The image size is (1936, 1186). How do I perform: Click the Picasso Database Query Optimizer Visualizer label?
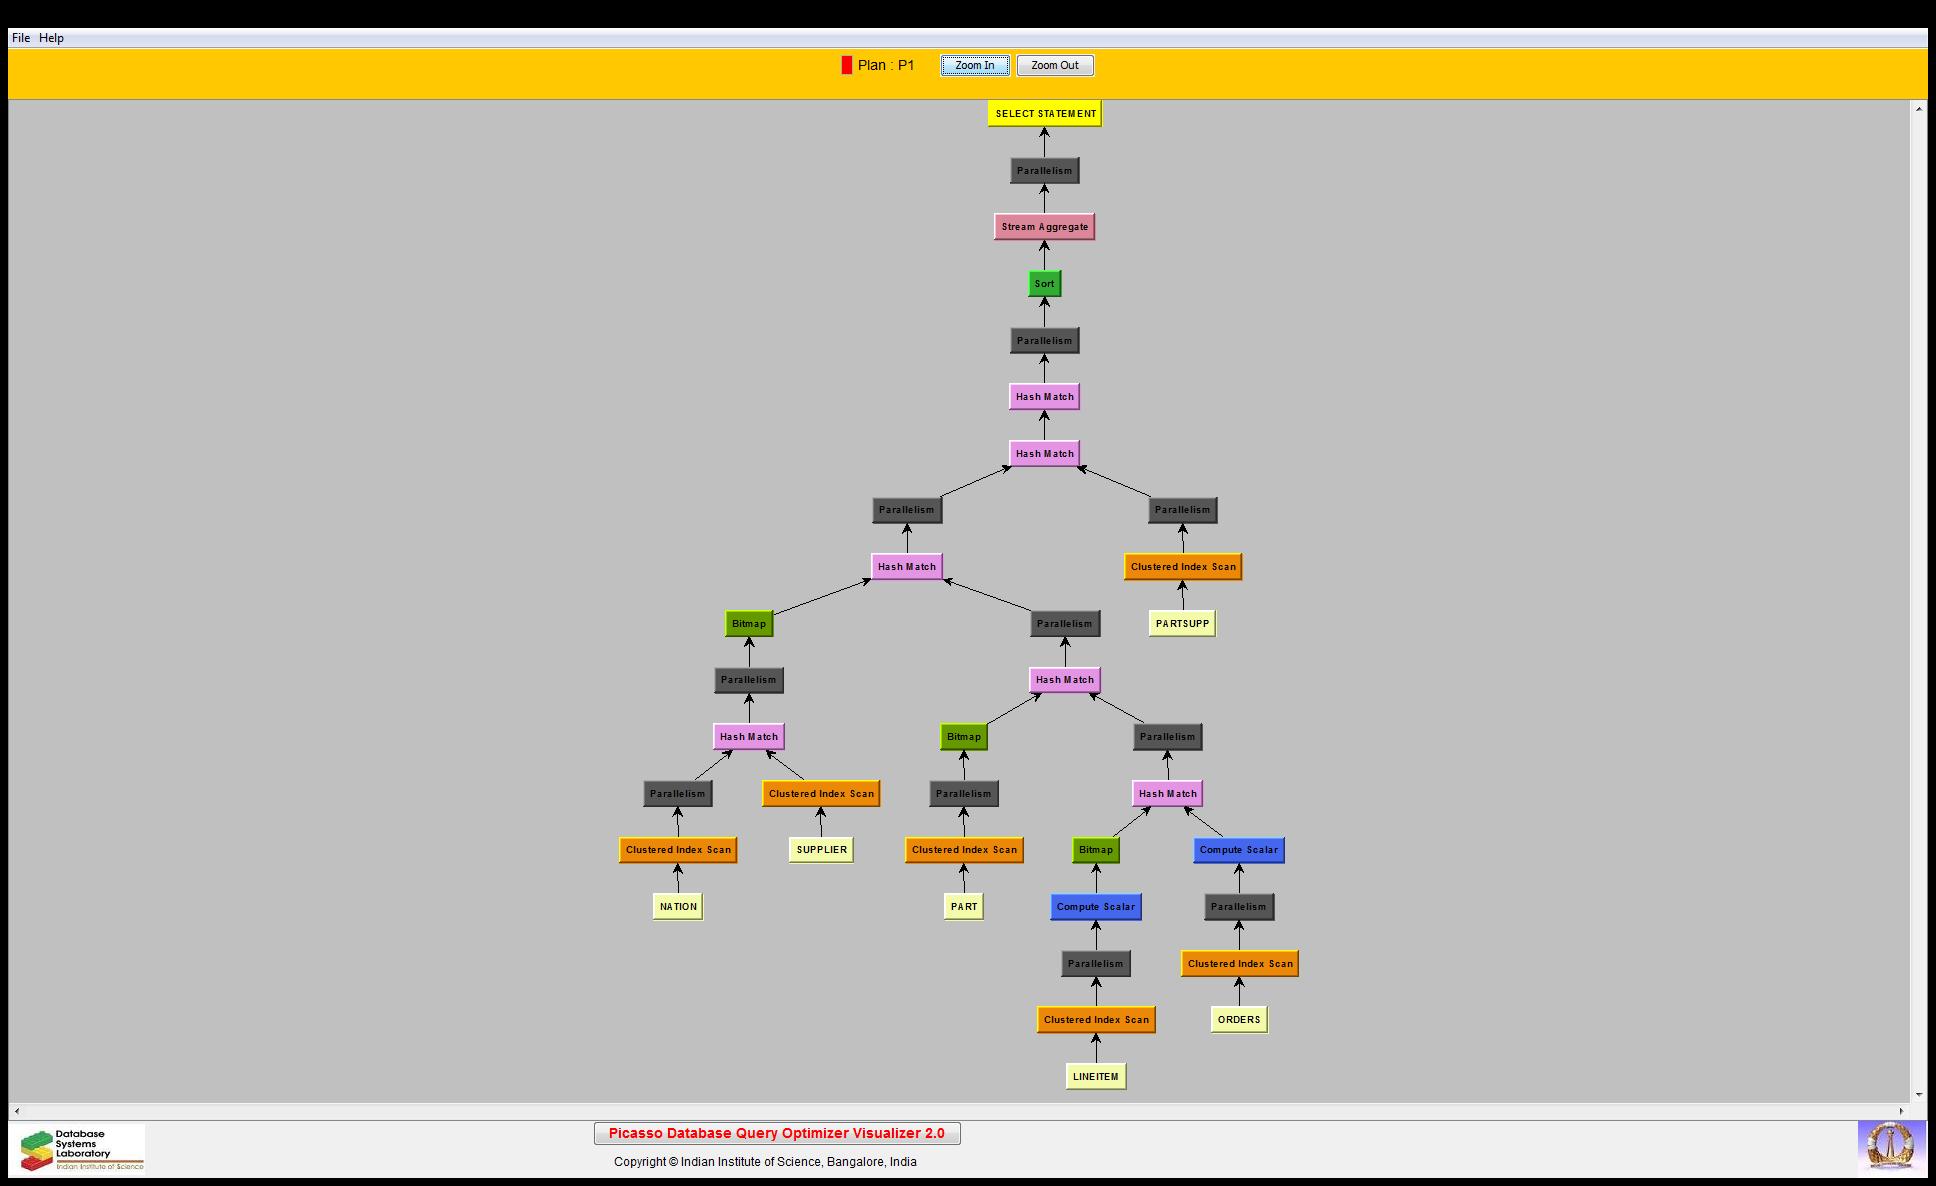coord(776,1133)
